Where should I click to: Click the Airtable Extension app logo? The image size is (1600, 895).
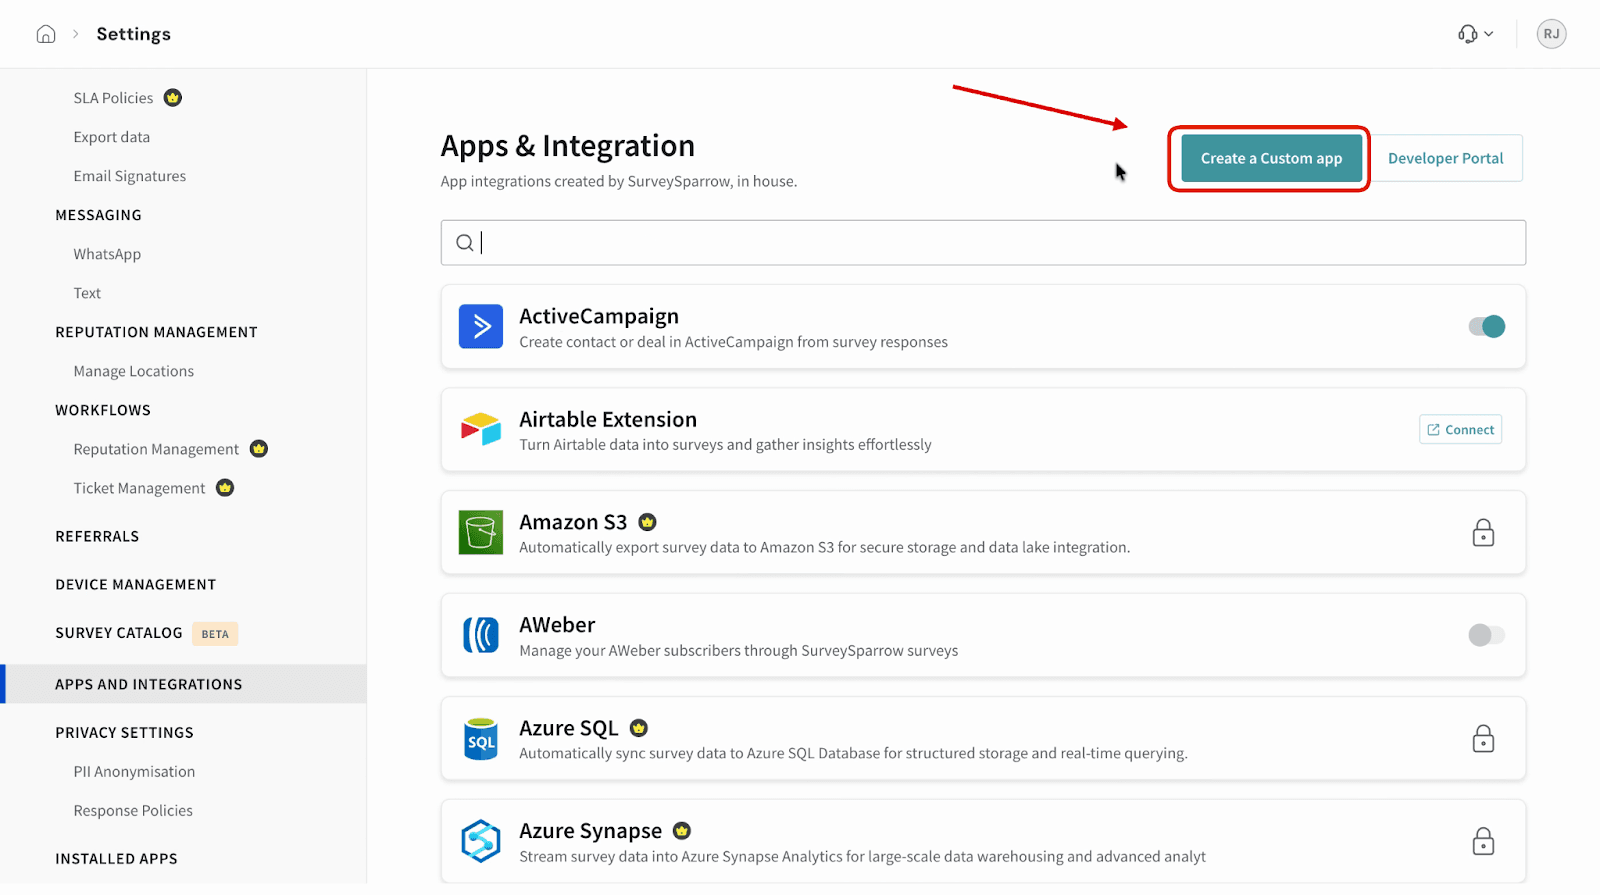coord(481,430)
